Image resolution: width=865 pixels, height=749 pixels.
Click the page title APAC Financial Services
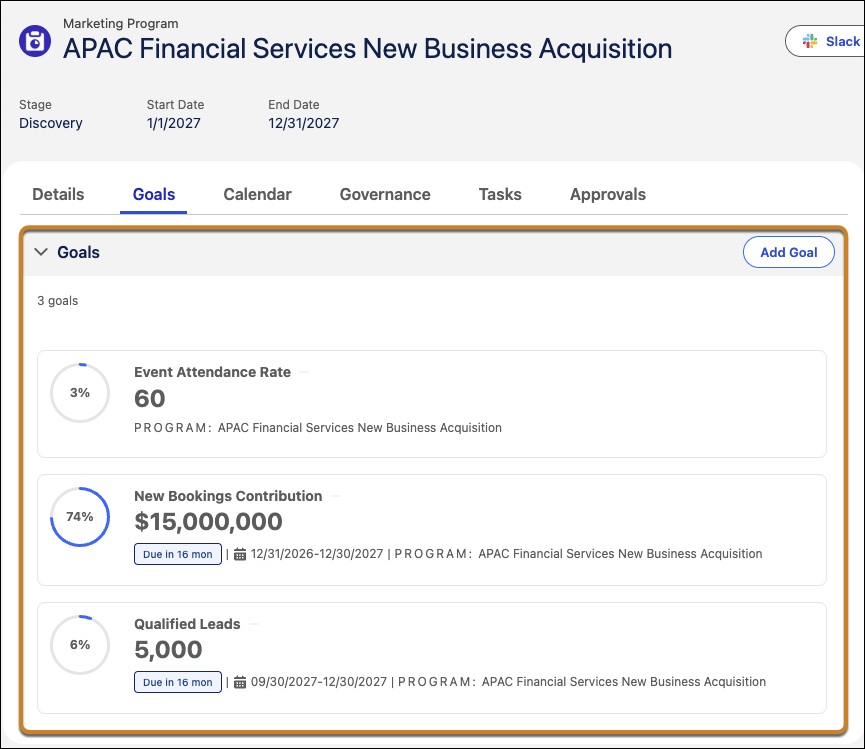367,49
